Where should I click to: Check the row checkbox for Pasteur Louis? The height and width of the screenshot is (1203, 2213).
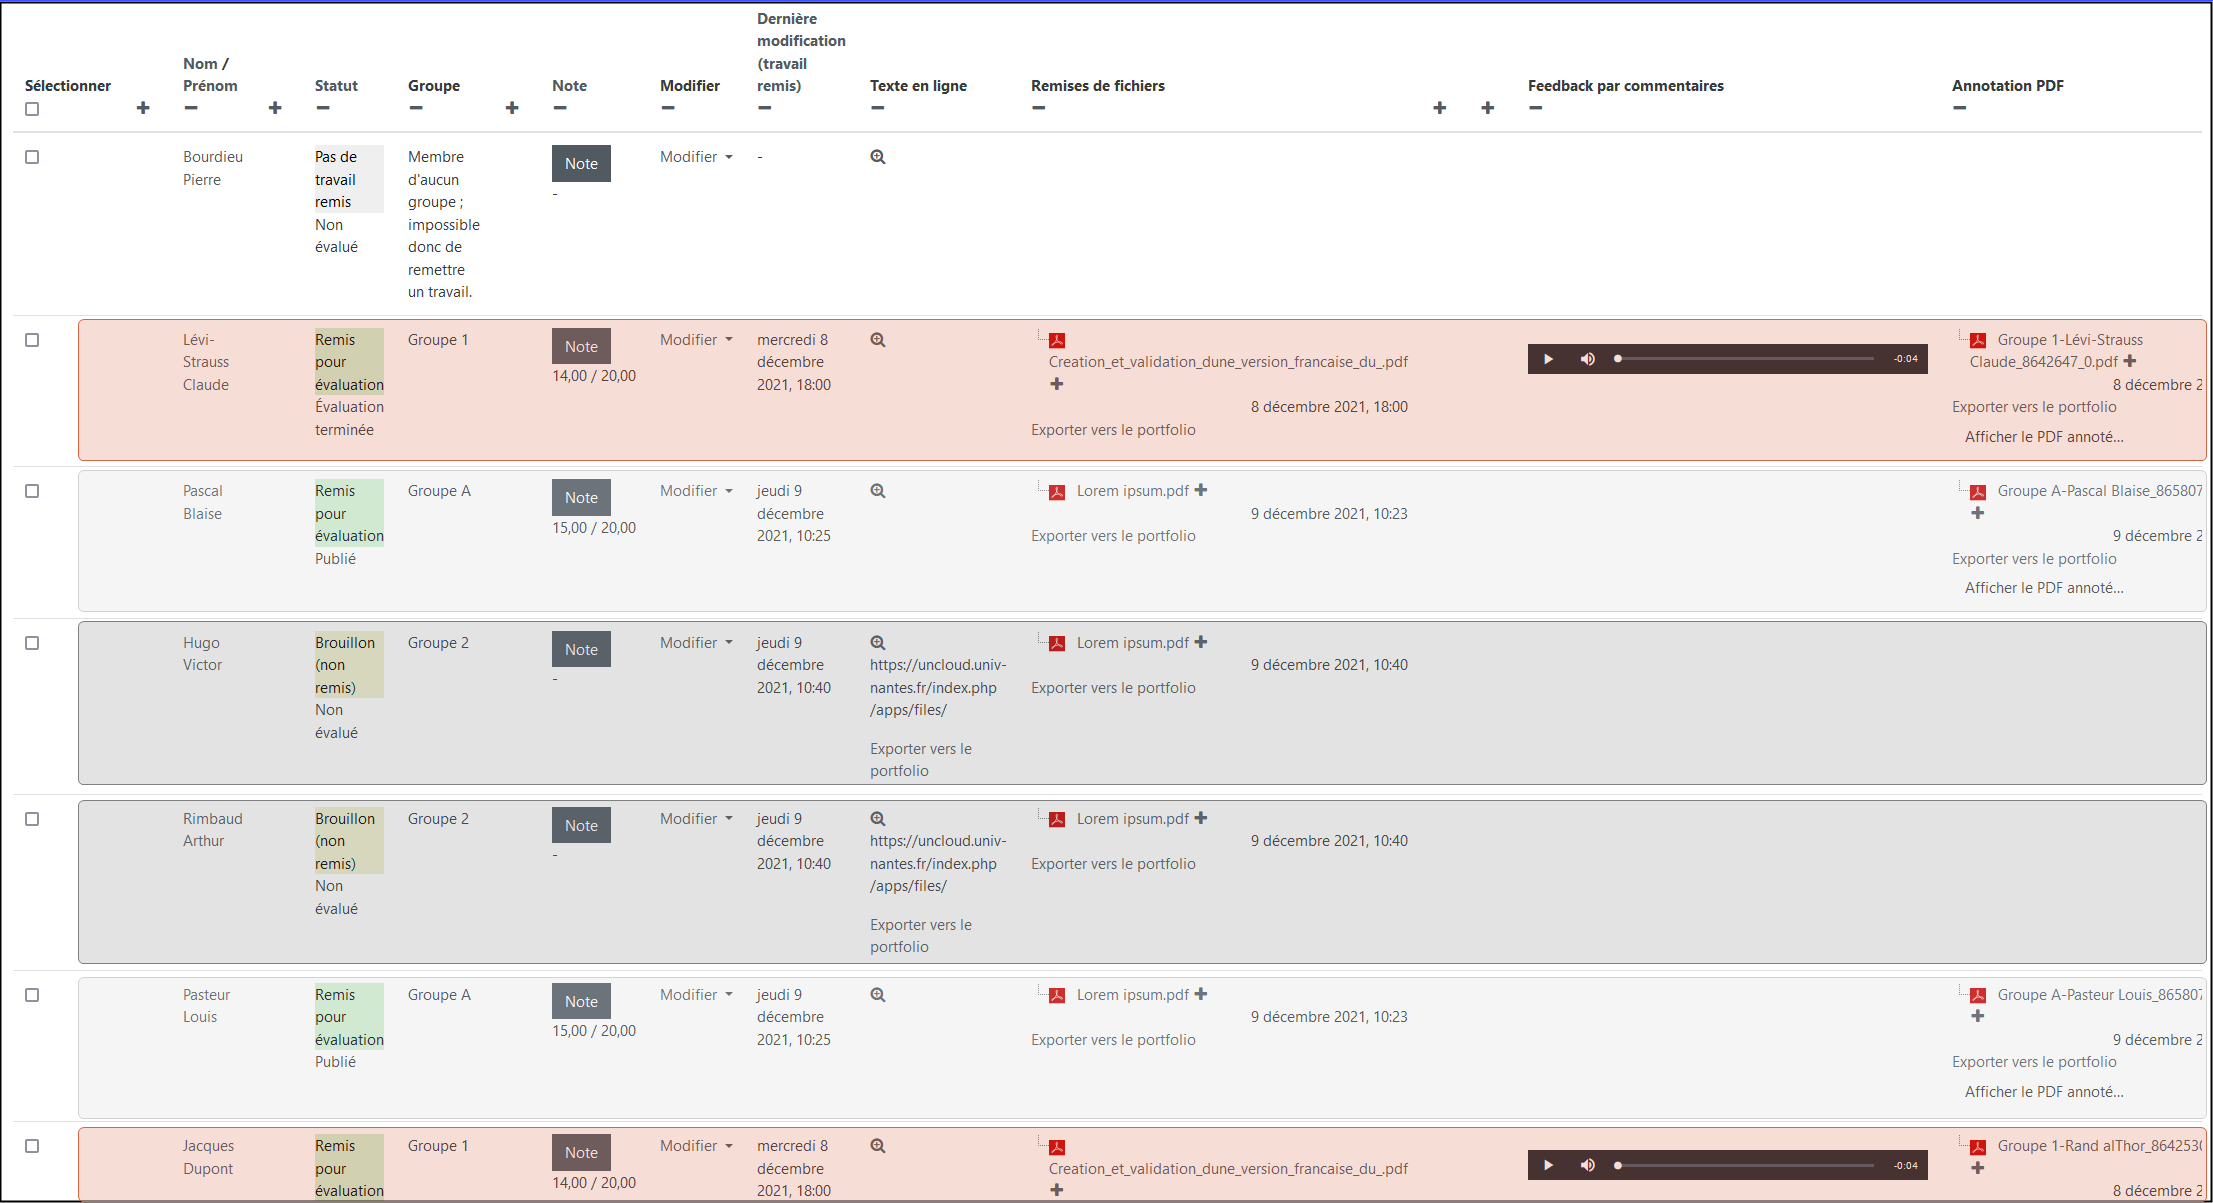point(32,995)
